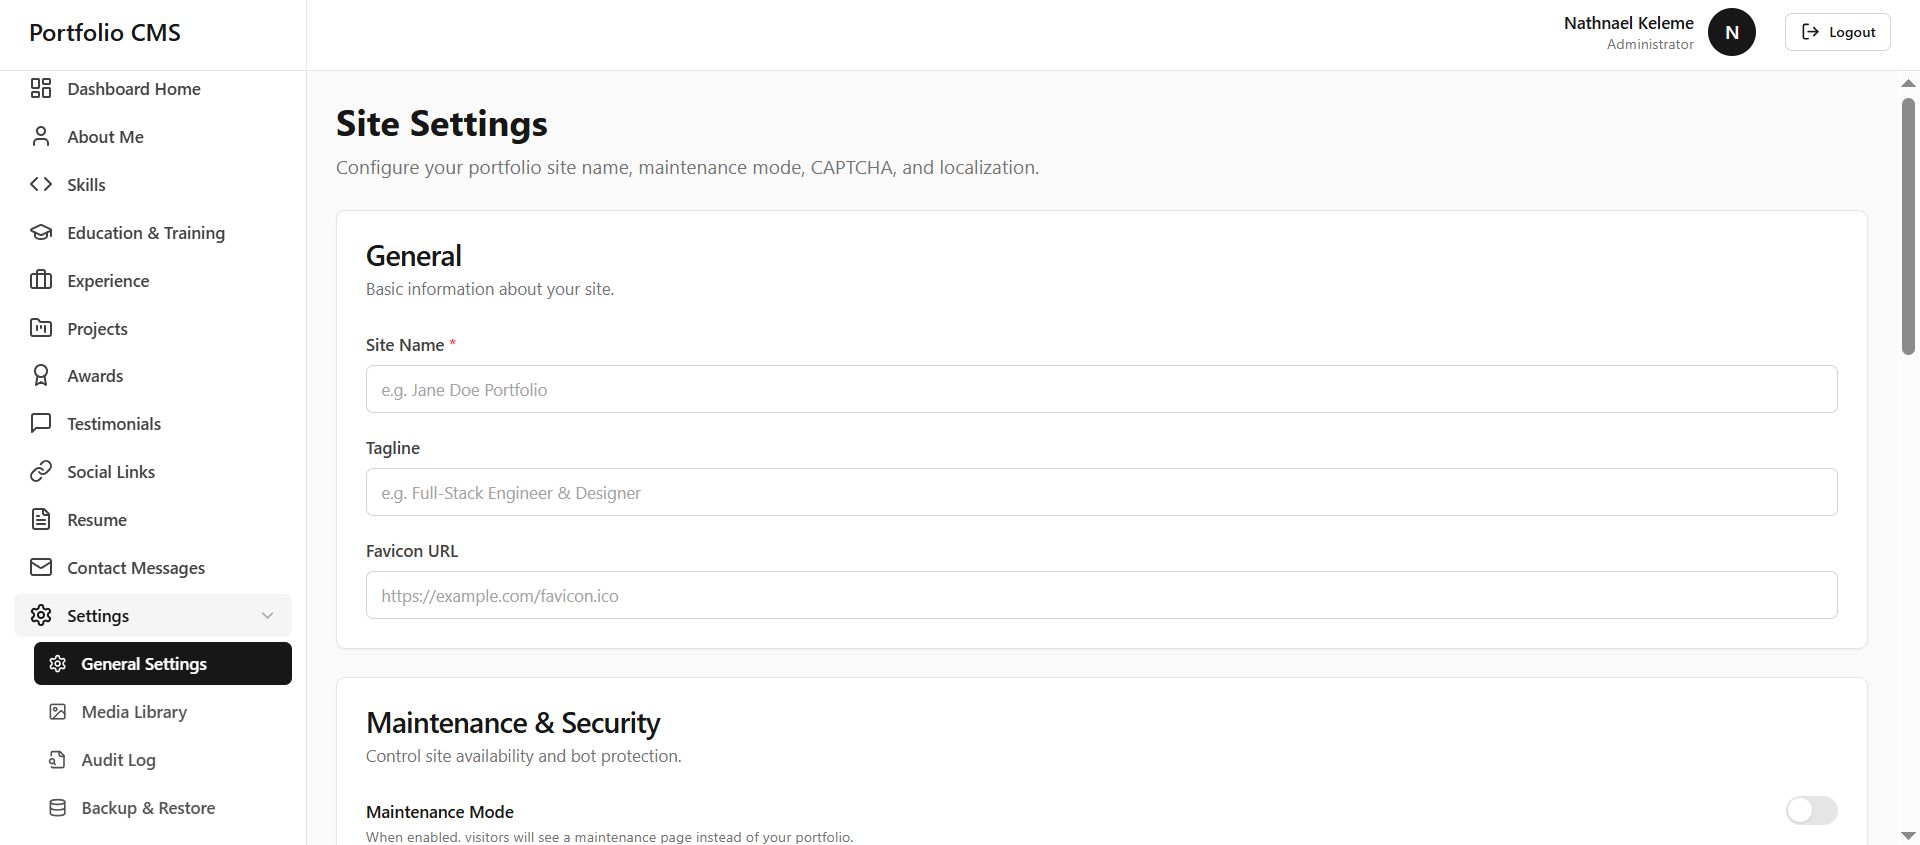Click the Education graduation cap icon
This screenshot has height=845, width=1920.
[41, 233]
